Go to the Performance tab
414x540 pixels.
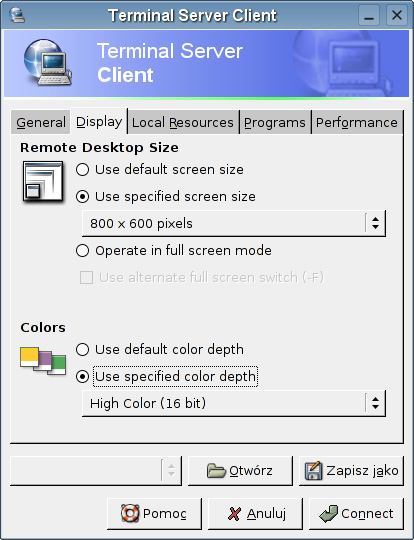pyautogui.click(x=357, y=123)
